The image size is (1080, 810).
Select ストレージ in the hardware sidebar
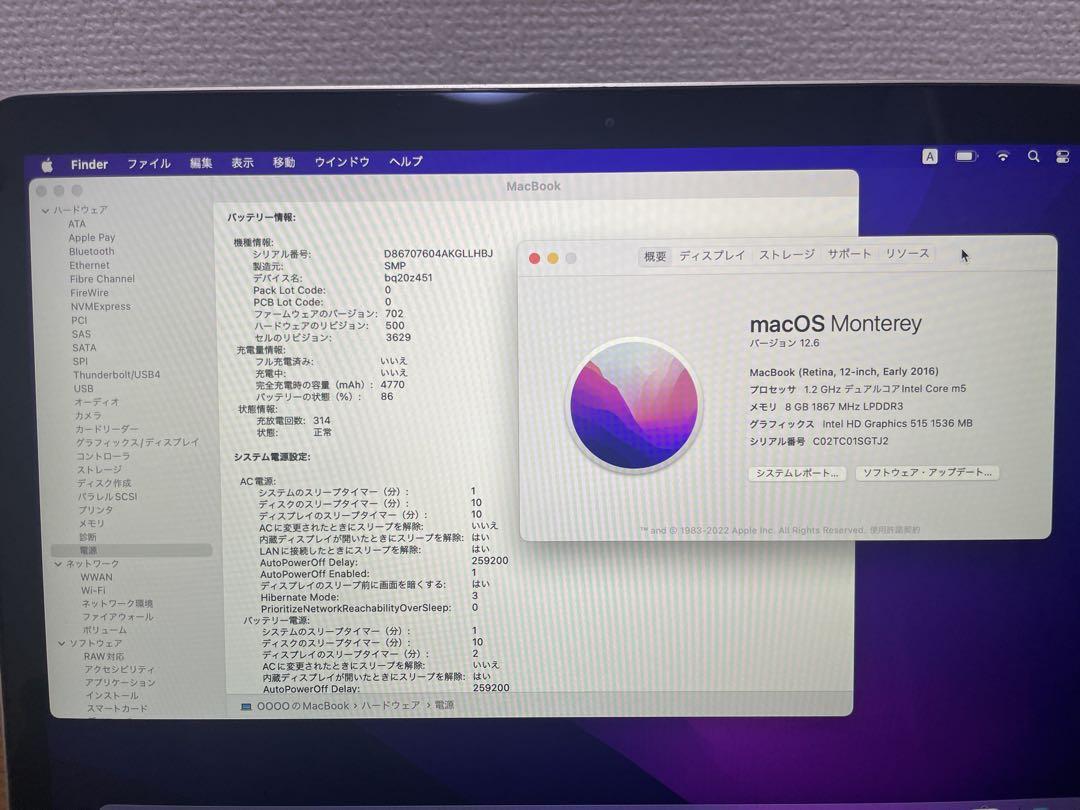[x=99, y=470]
